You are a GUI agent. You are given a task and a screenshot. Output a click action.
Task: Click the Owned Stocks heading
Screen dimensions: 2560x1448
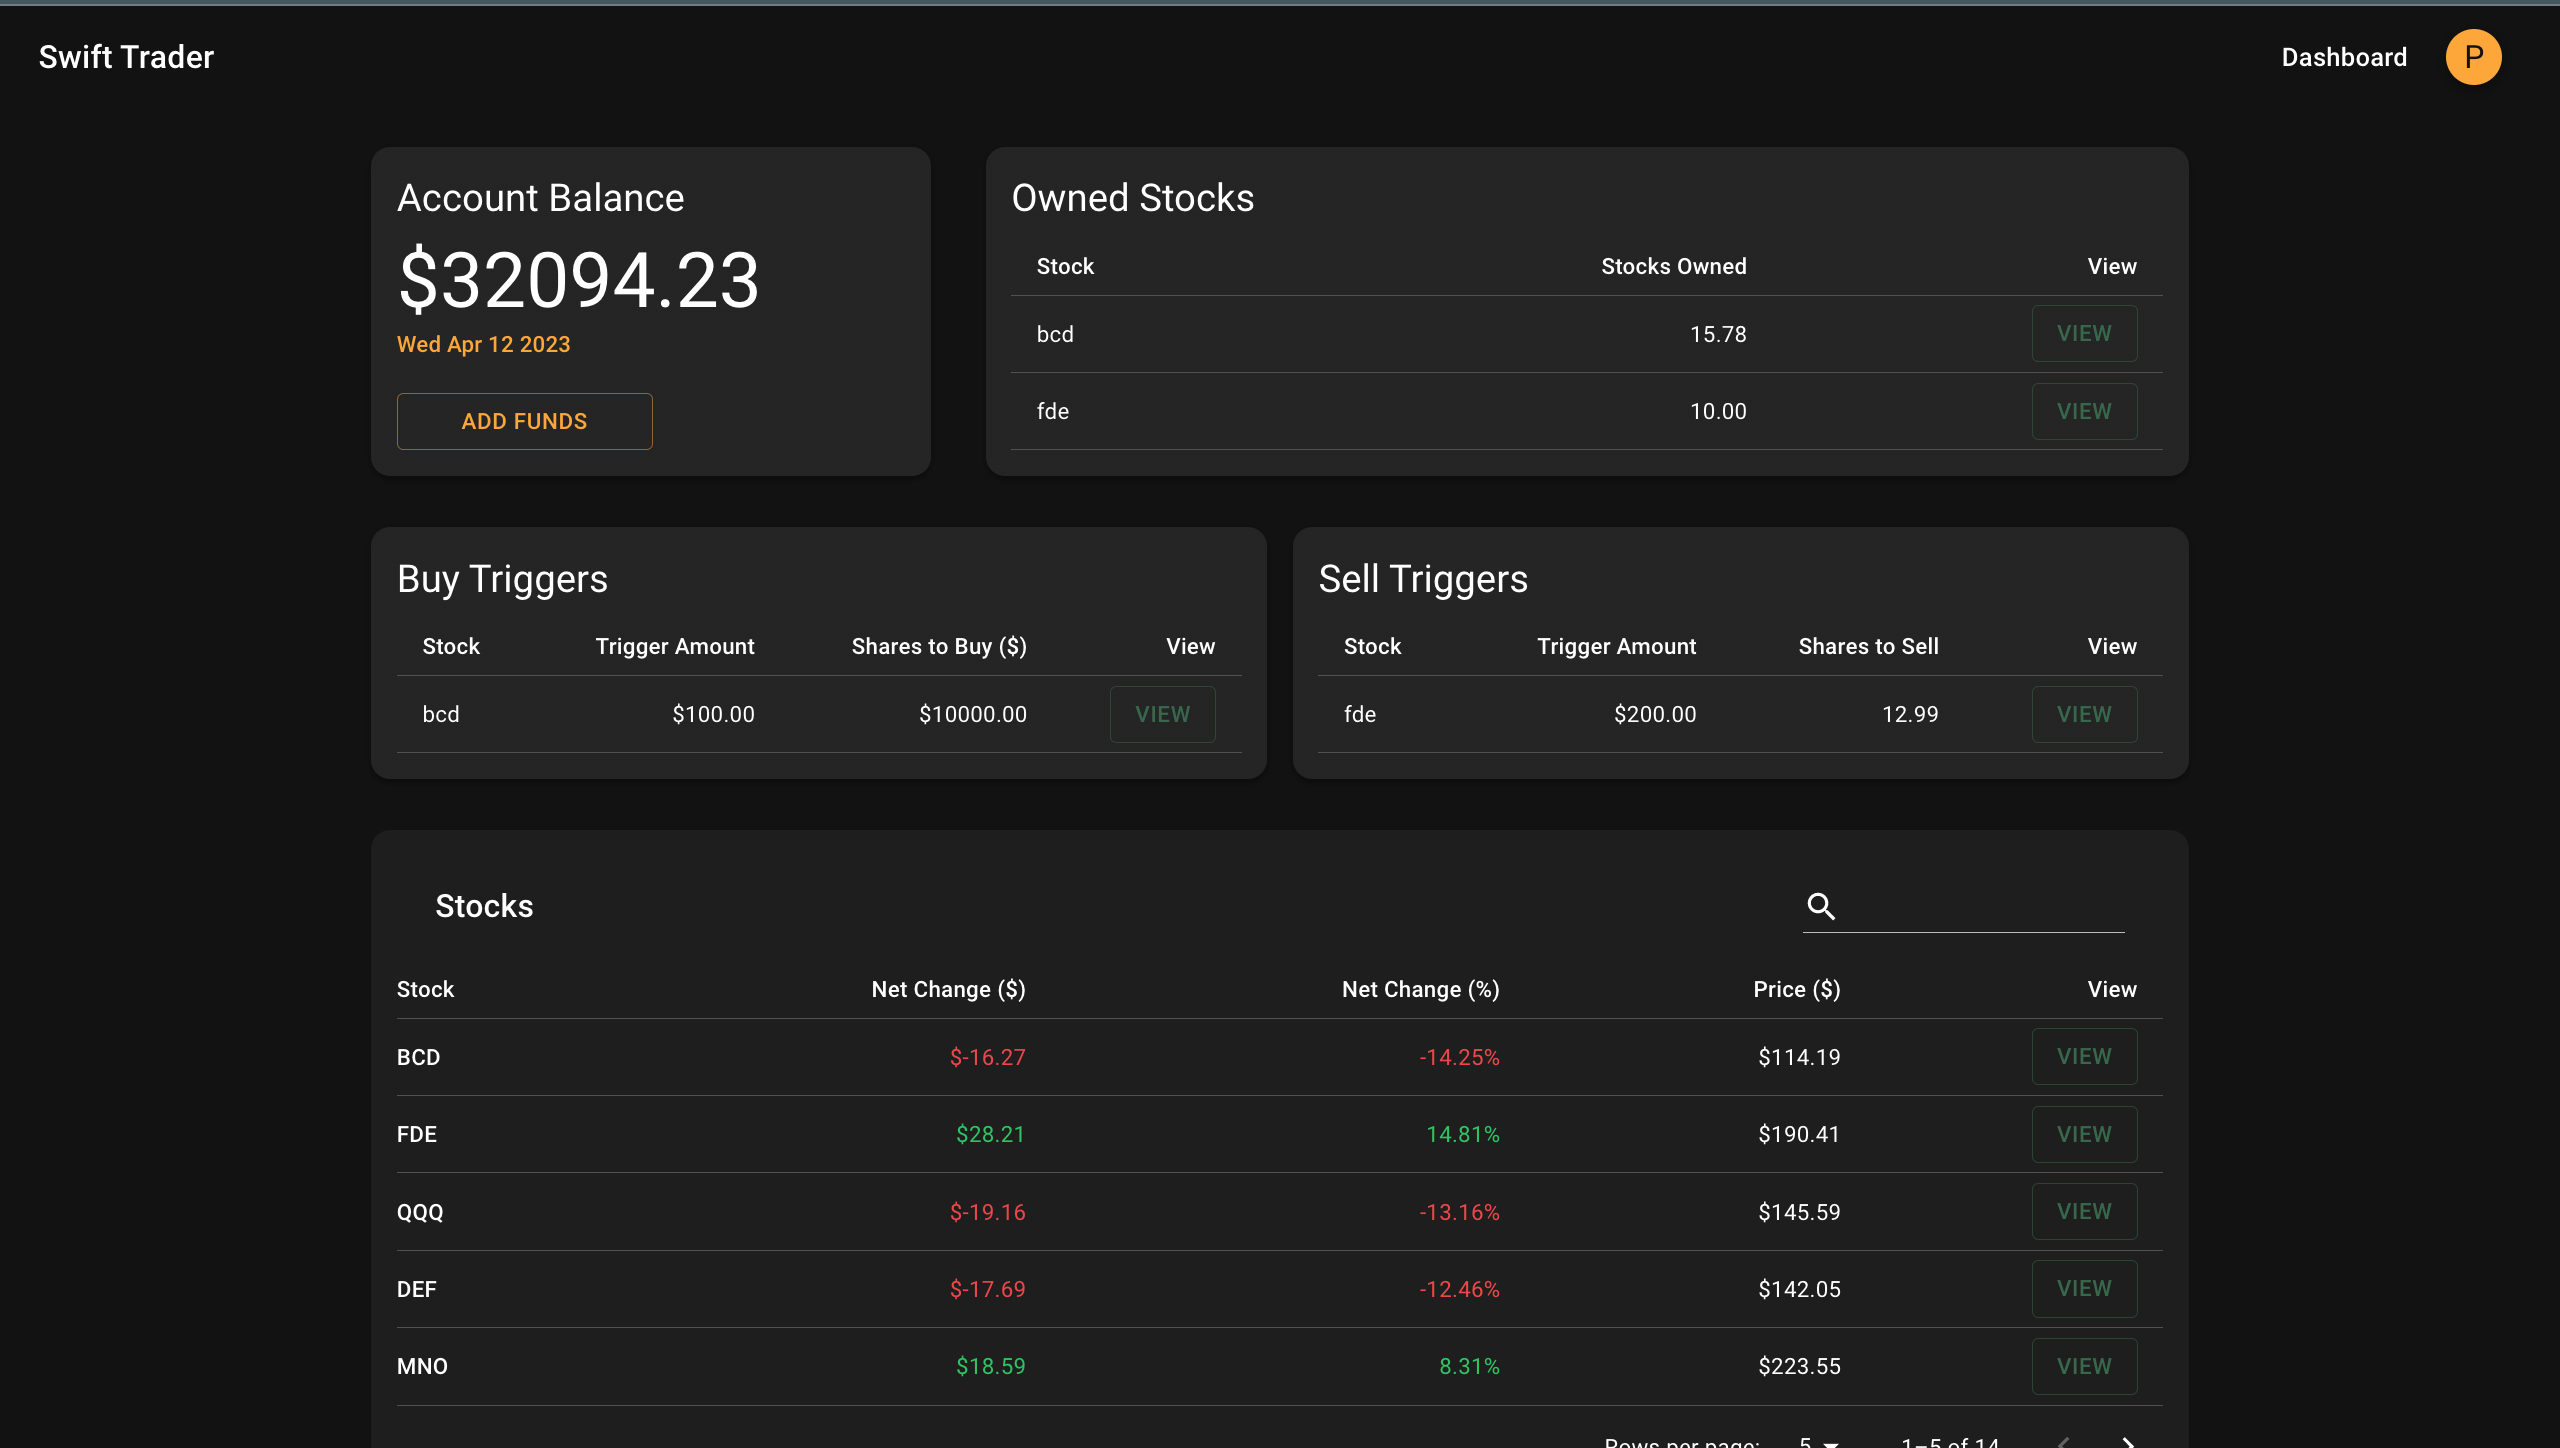click(x=1133, y=198)
